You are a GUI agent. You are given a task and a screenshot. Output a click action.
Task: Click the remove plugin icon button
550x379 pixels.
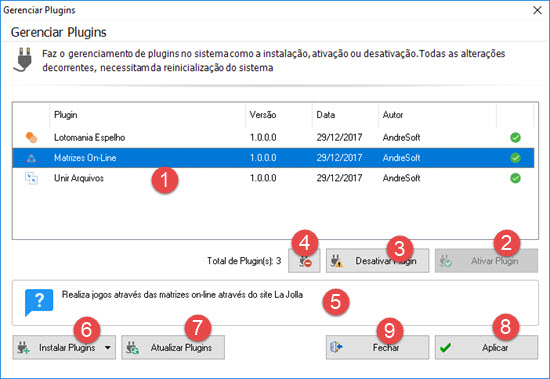pos(304,261)
